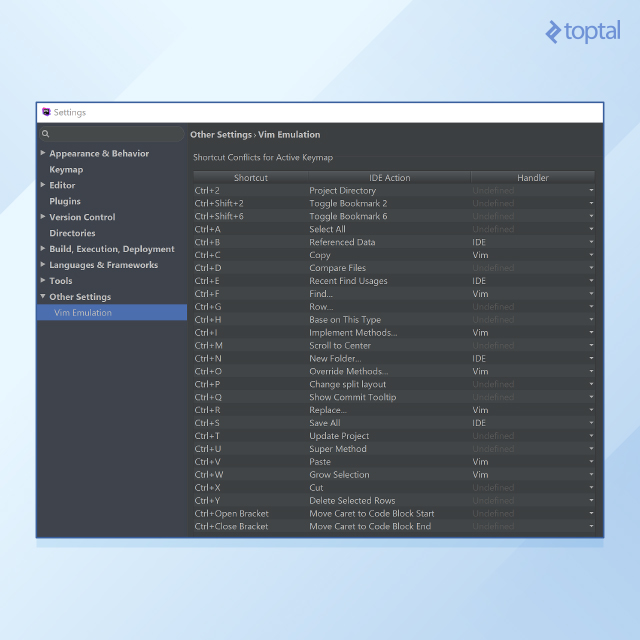The width and height of the screenshot is (640, 640).
Task: Click the search magnifier icon in settings
Action: coord(45,134)
